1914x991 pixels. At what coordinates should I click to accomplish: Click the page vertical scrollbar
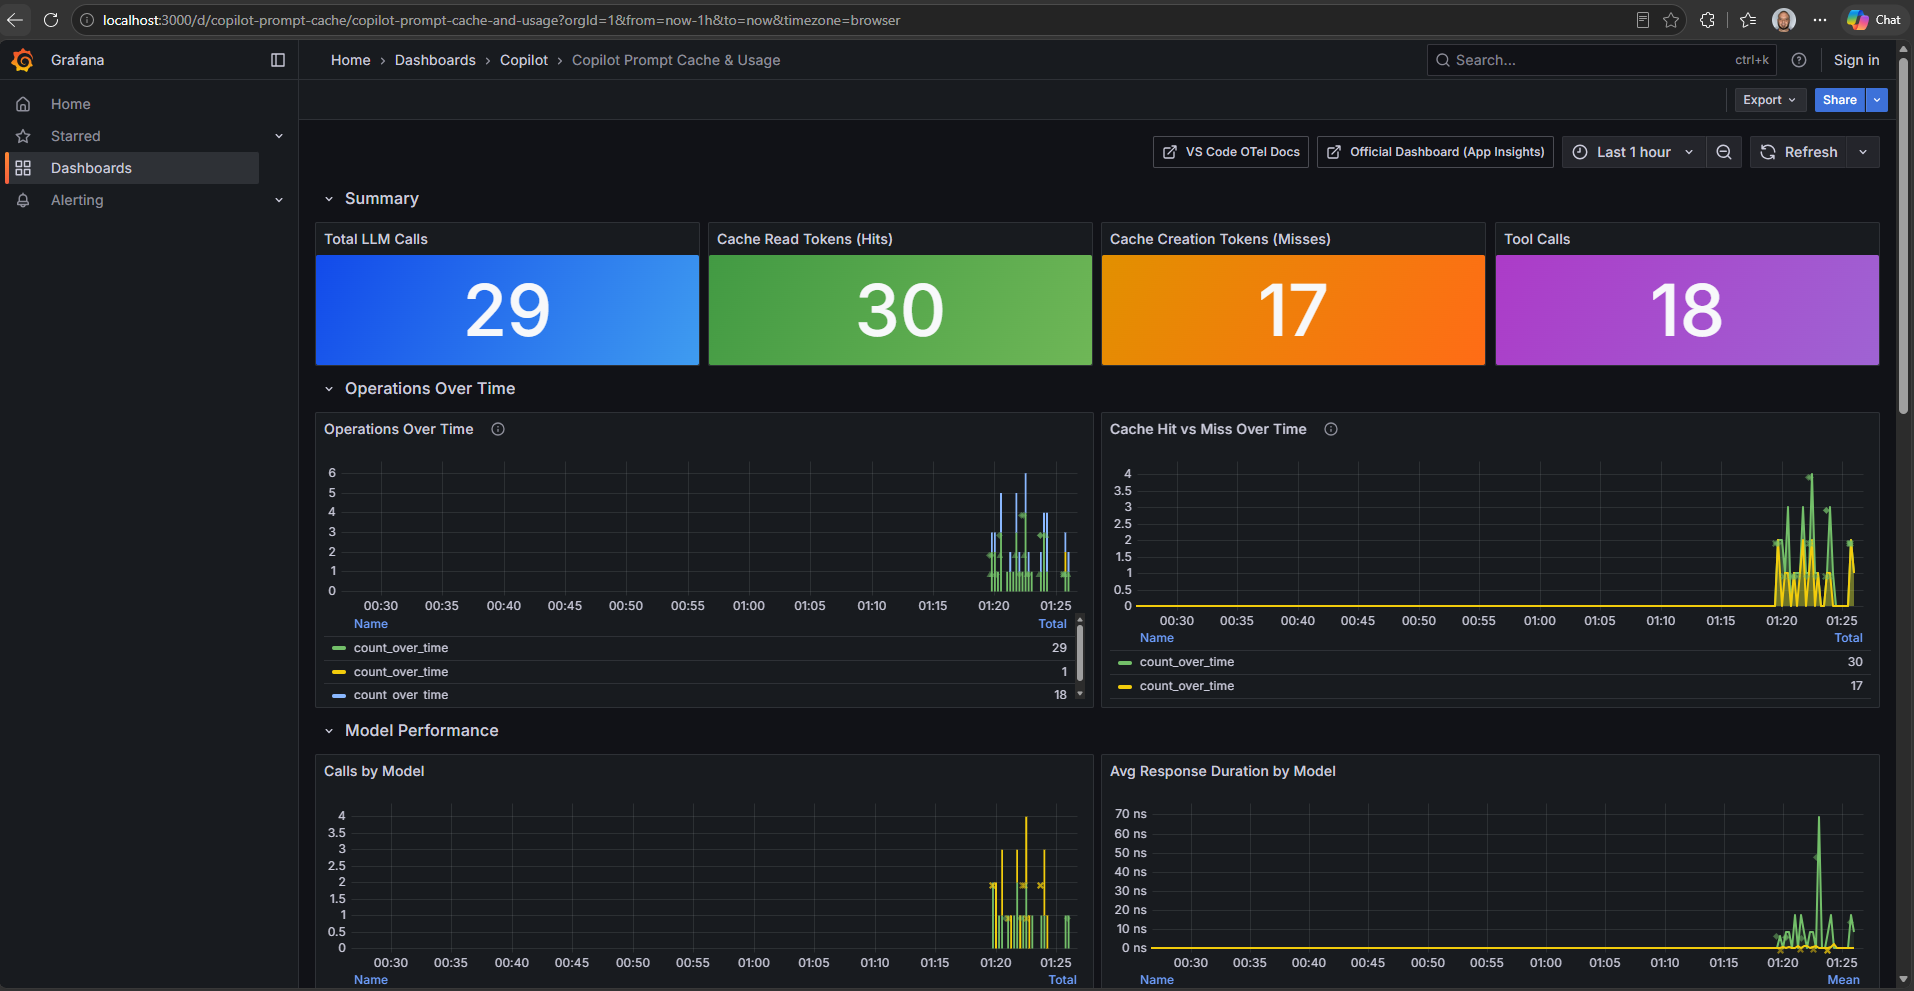[x=1903, y=235]
